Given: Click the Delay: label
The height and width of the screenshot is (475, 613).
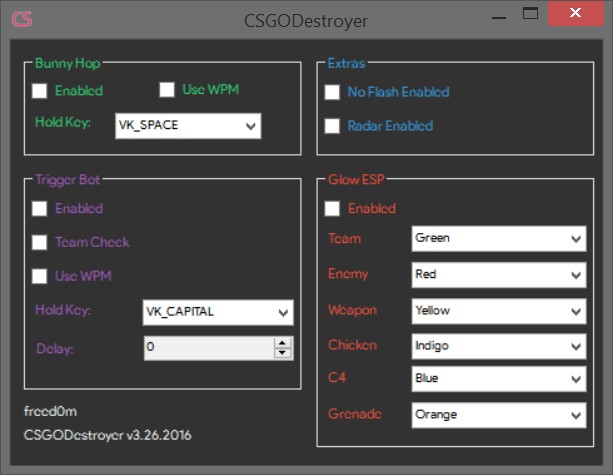Looking at the screenshot, I should tap(55, 349).
